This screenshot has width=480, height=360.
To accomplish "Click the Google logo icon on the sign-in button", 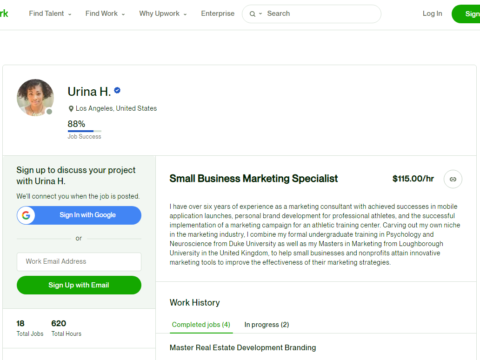I will click(26, 215).
